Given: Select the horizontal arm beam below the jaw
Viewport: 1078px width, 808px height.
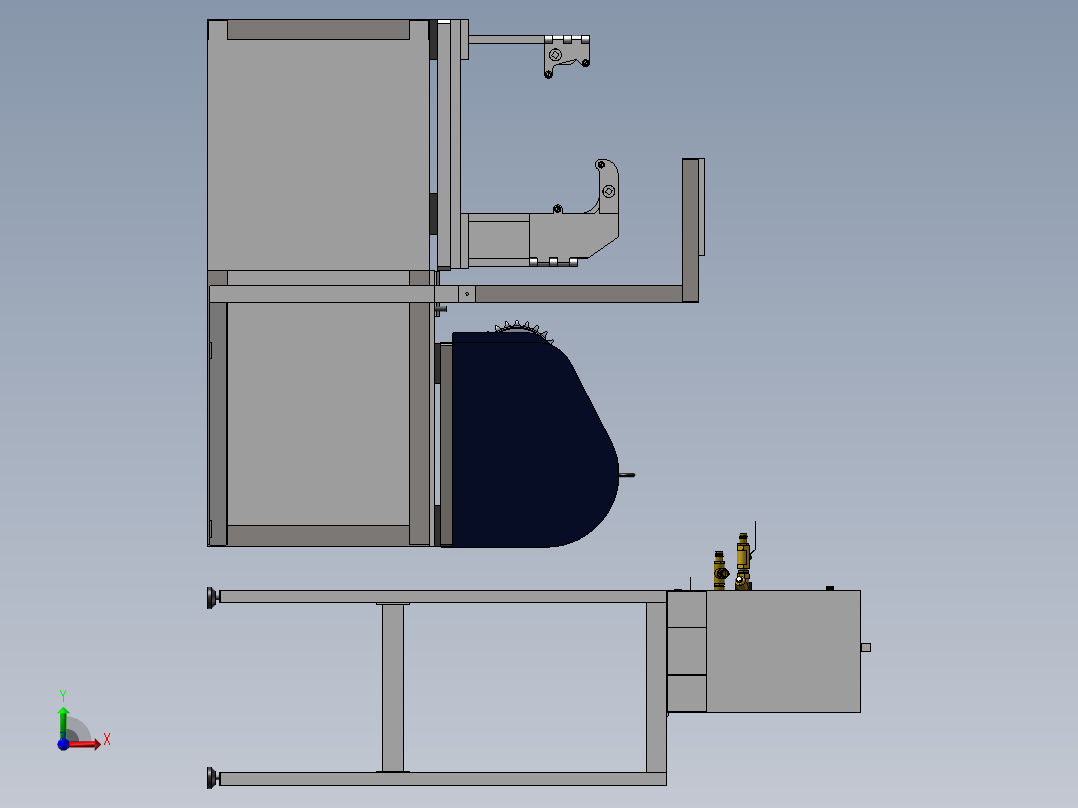Looking at the screenshot, I should coord(578,294).
